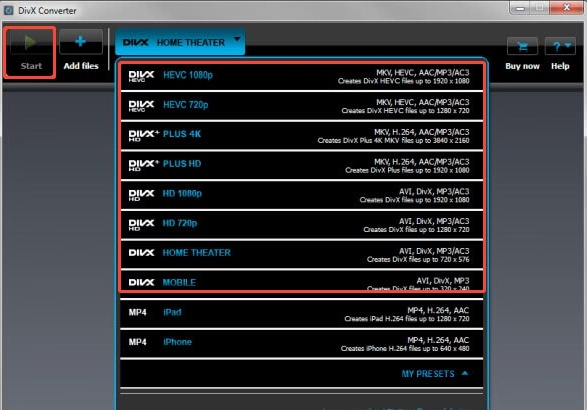This screenshot has height=410, width=587.
Task: Click the DivX HD logo beside HD 1080p
Action: click(141, 195)
